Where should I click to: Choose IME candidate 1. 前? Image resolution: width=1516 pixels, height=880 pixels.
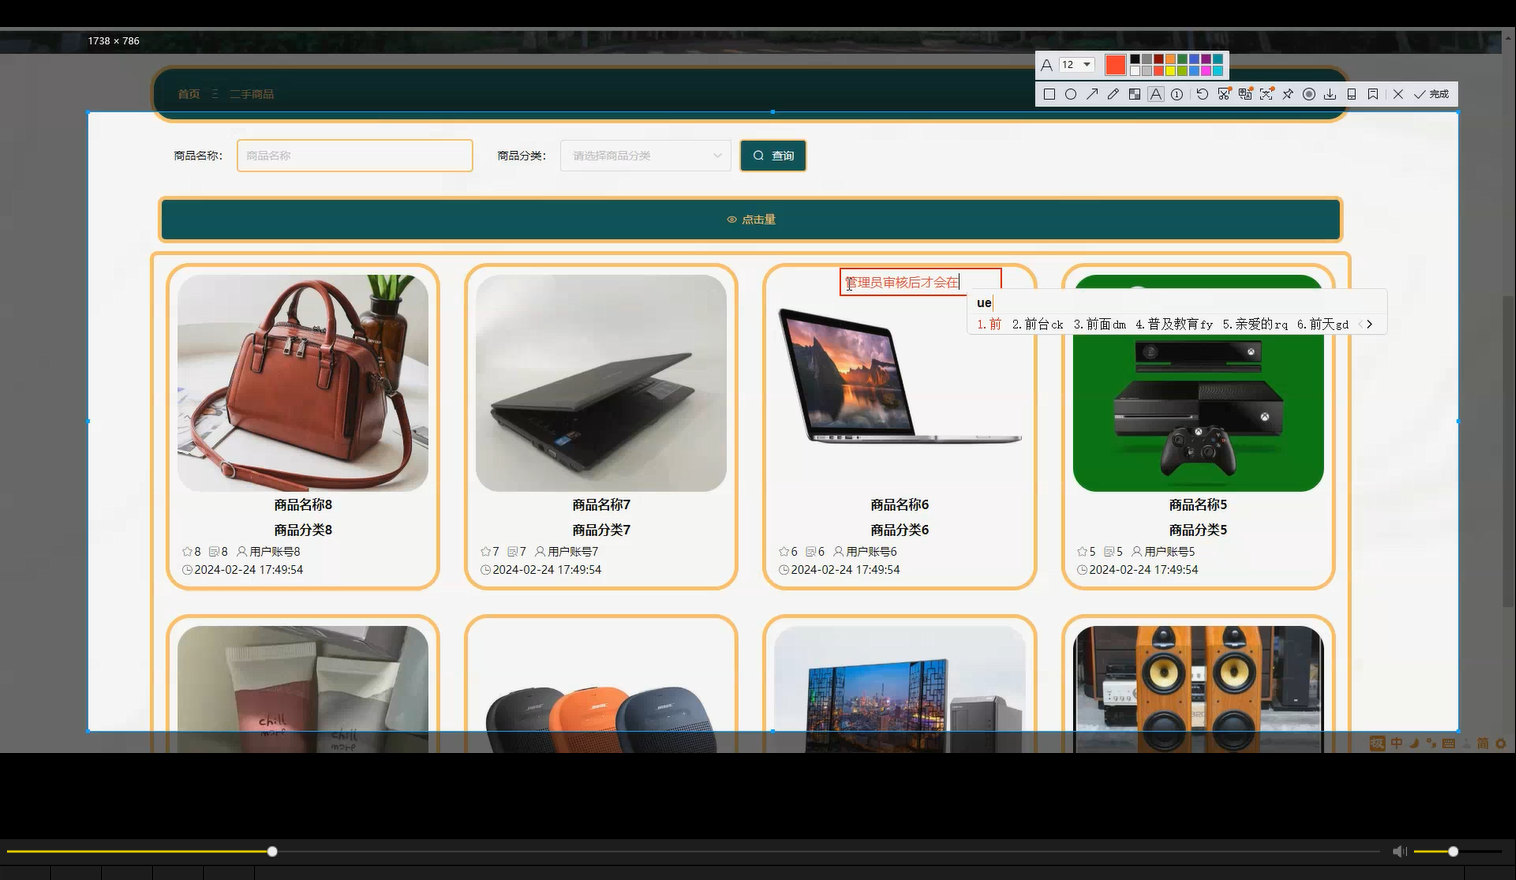point(989,324)
